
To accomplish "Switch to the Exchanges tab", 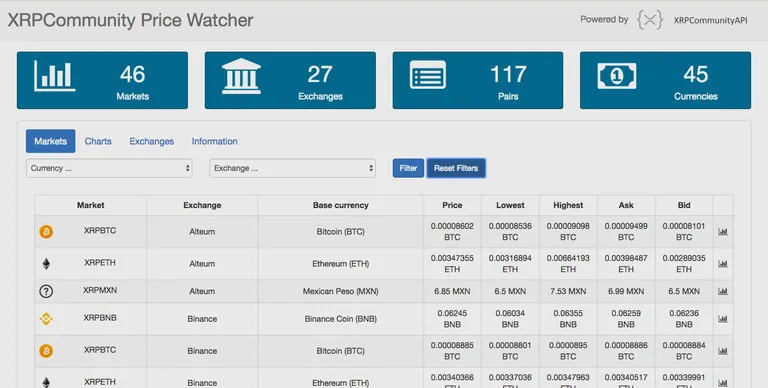I will (151, 141).
